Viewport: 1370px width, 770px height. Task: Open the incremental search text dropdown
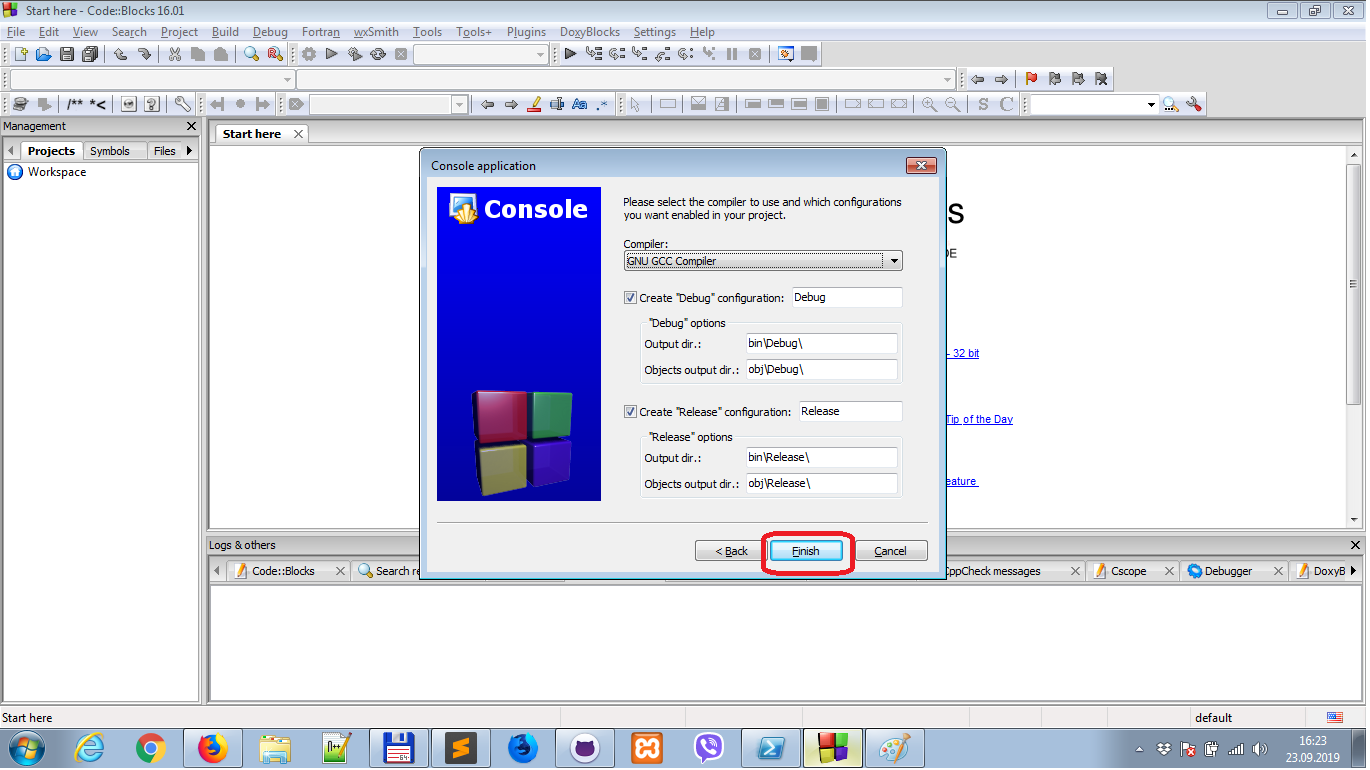[x=460, y=104]
